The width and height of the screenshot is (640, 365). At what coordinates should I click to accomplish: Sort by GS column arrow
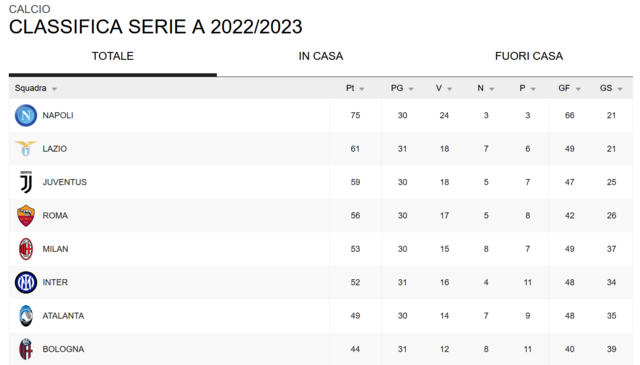[620, 89]
